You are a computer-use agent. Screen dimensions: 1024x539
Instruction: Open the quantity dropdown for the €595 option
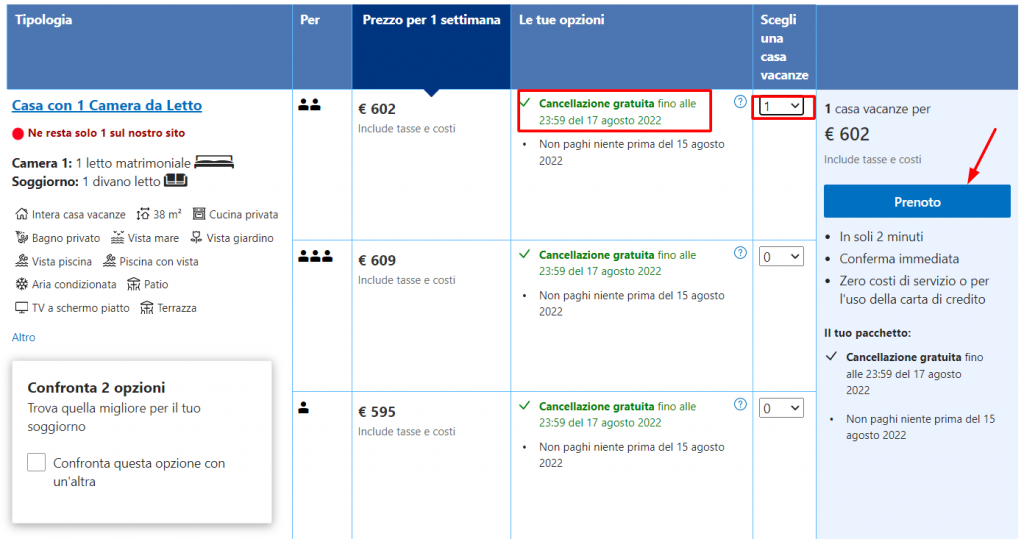point(781,409)
